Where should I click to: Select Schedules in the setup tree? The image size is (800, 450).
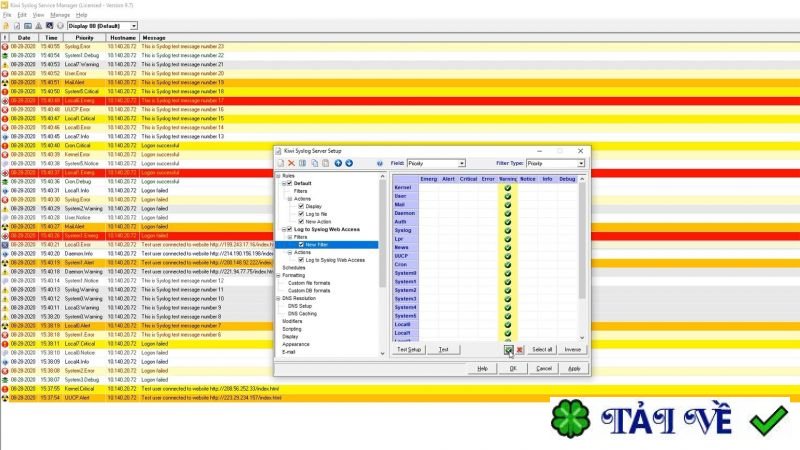pos(293,267)
